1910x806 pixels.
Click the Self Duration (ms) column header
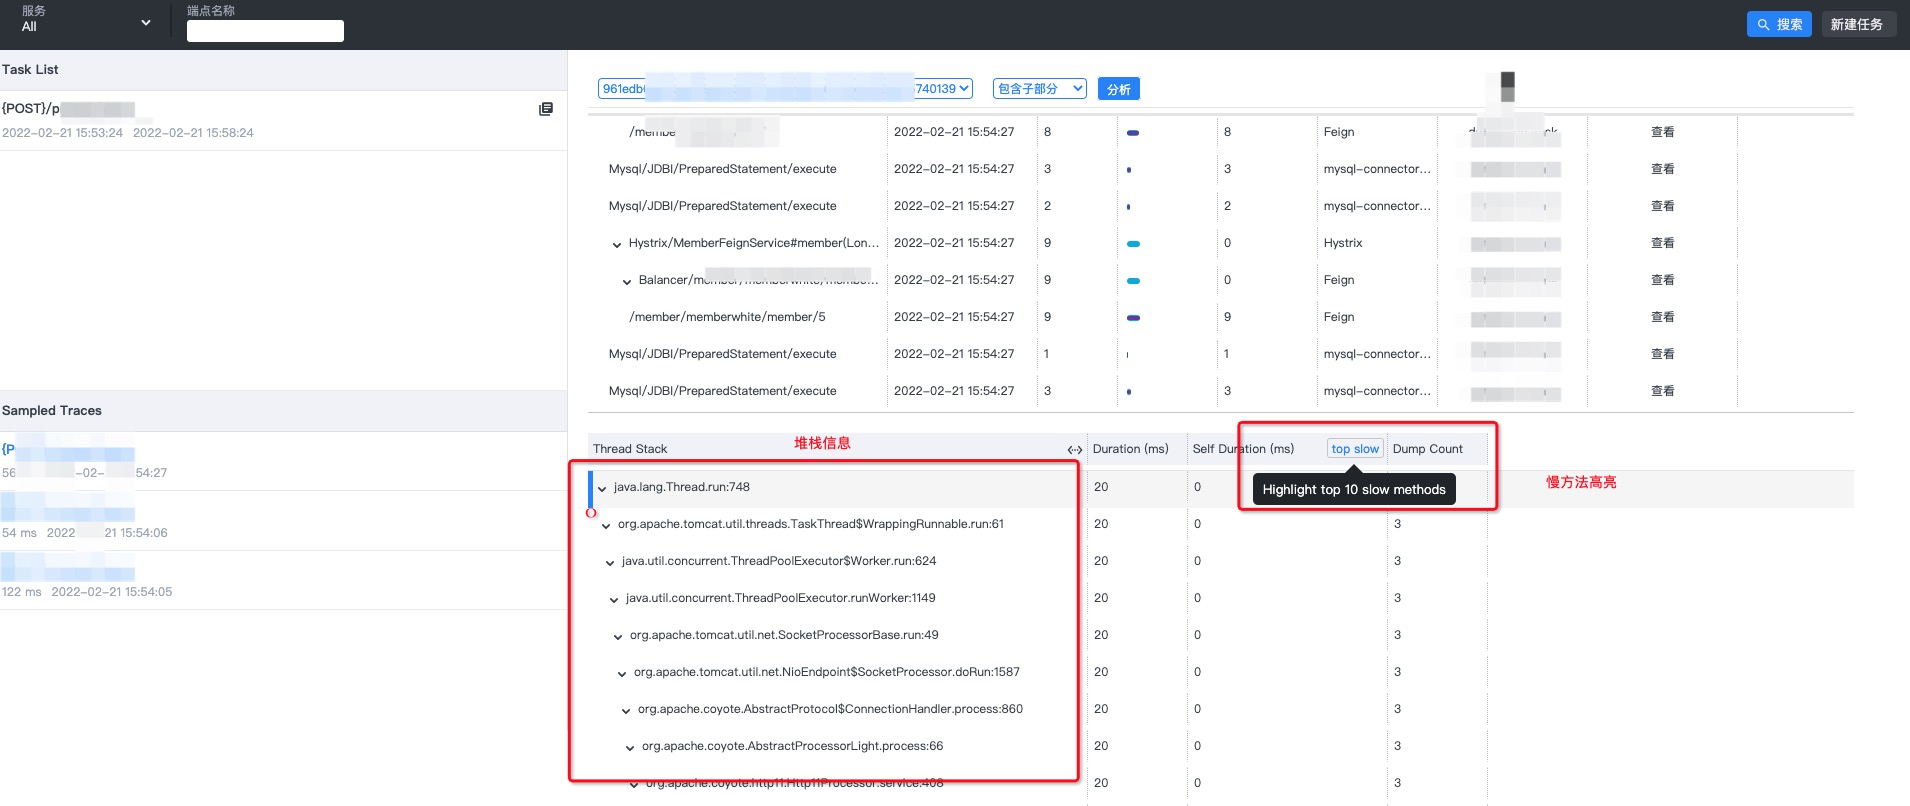(1243, 449)
